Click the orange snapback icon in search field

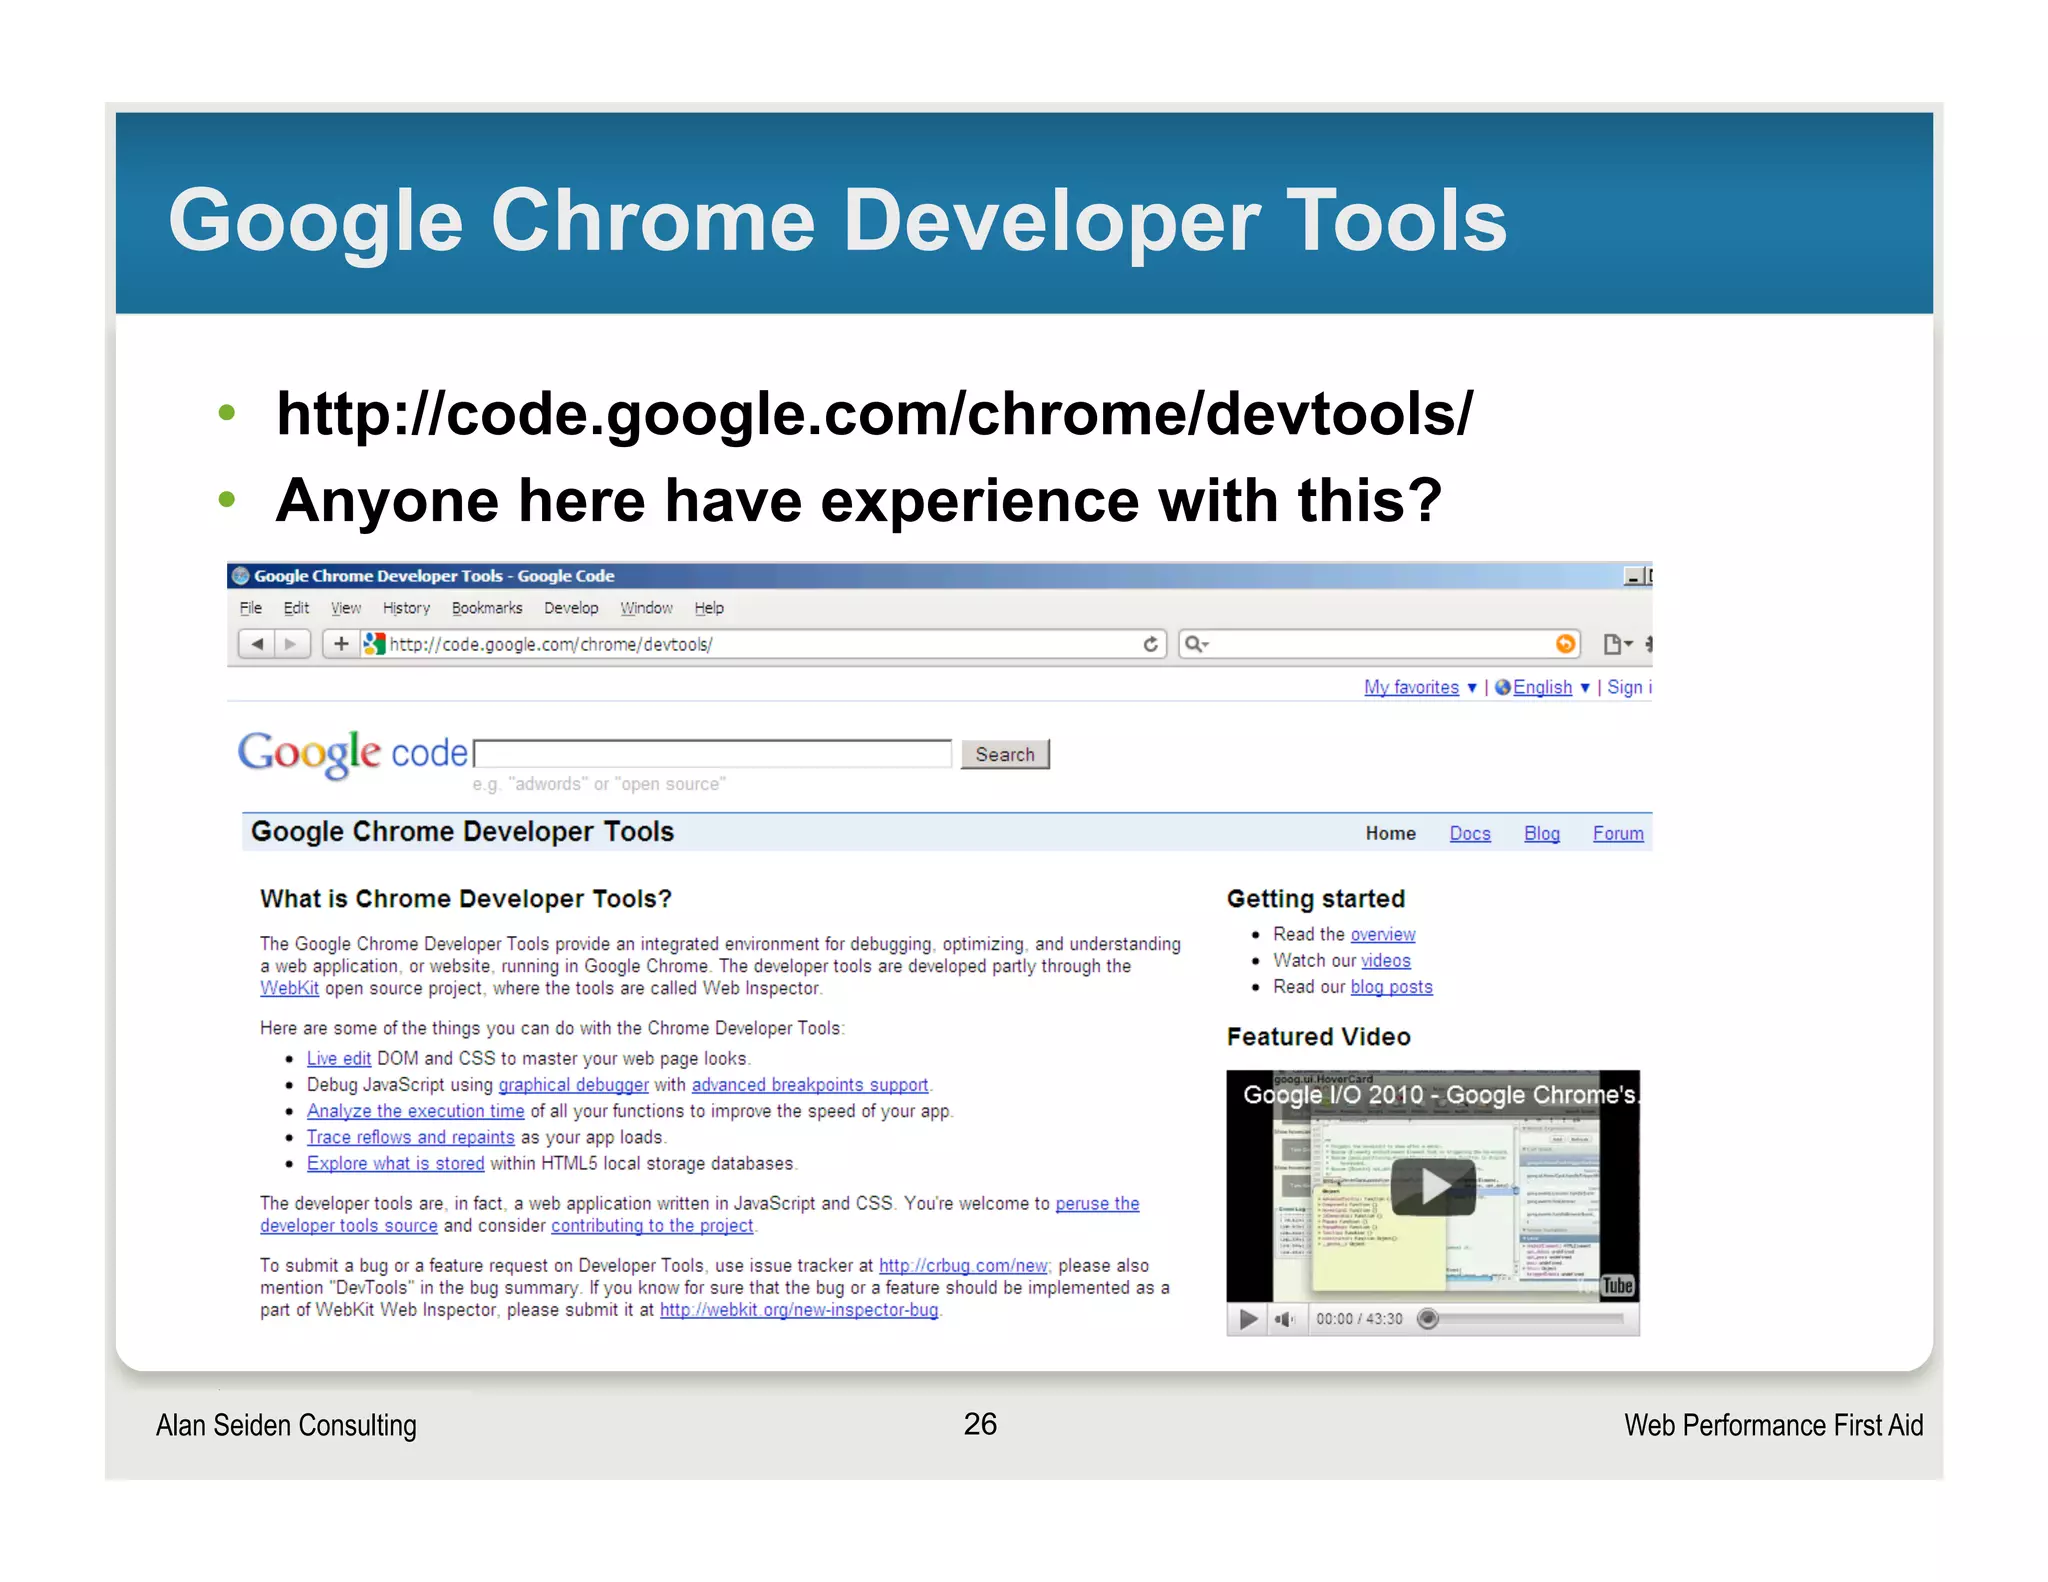1565,644
